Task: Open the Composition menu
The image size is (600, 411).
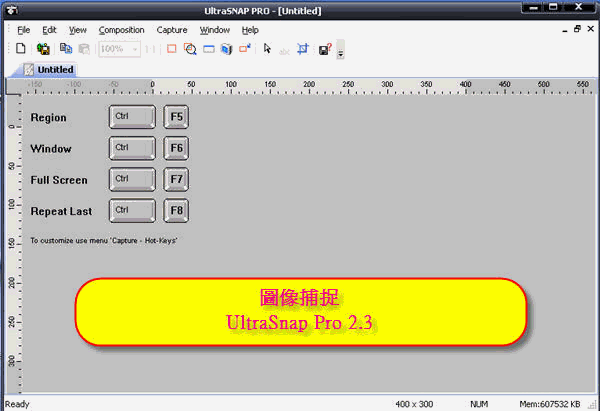Action: [121, 30]
